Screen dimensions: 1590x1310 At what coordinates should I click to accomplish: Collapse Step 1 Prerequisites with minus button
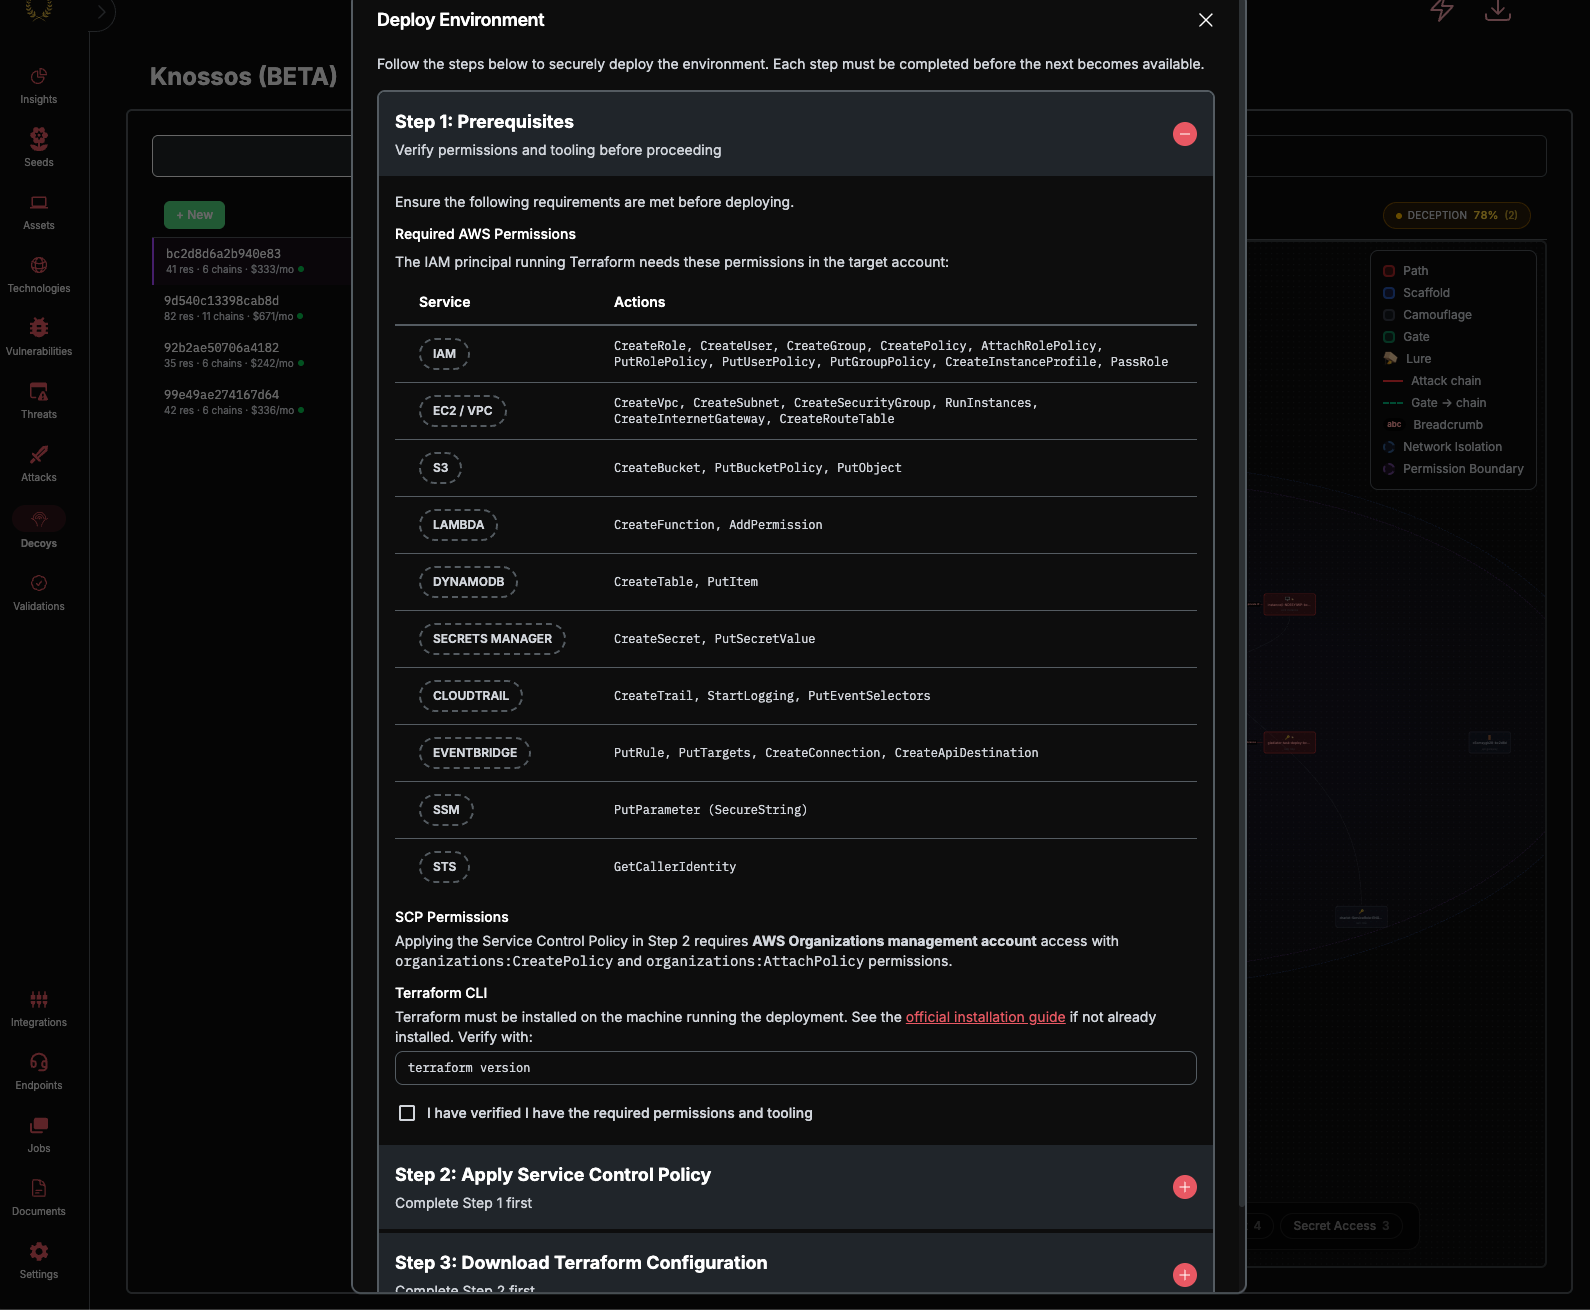click(x=1185, y=134)
